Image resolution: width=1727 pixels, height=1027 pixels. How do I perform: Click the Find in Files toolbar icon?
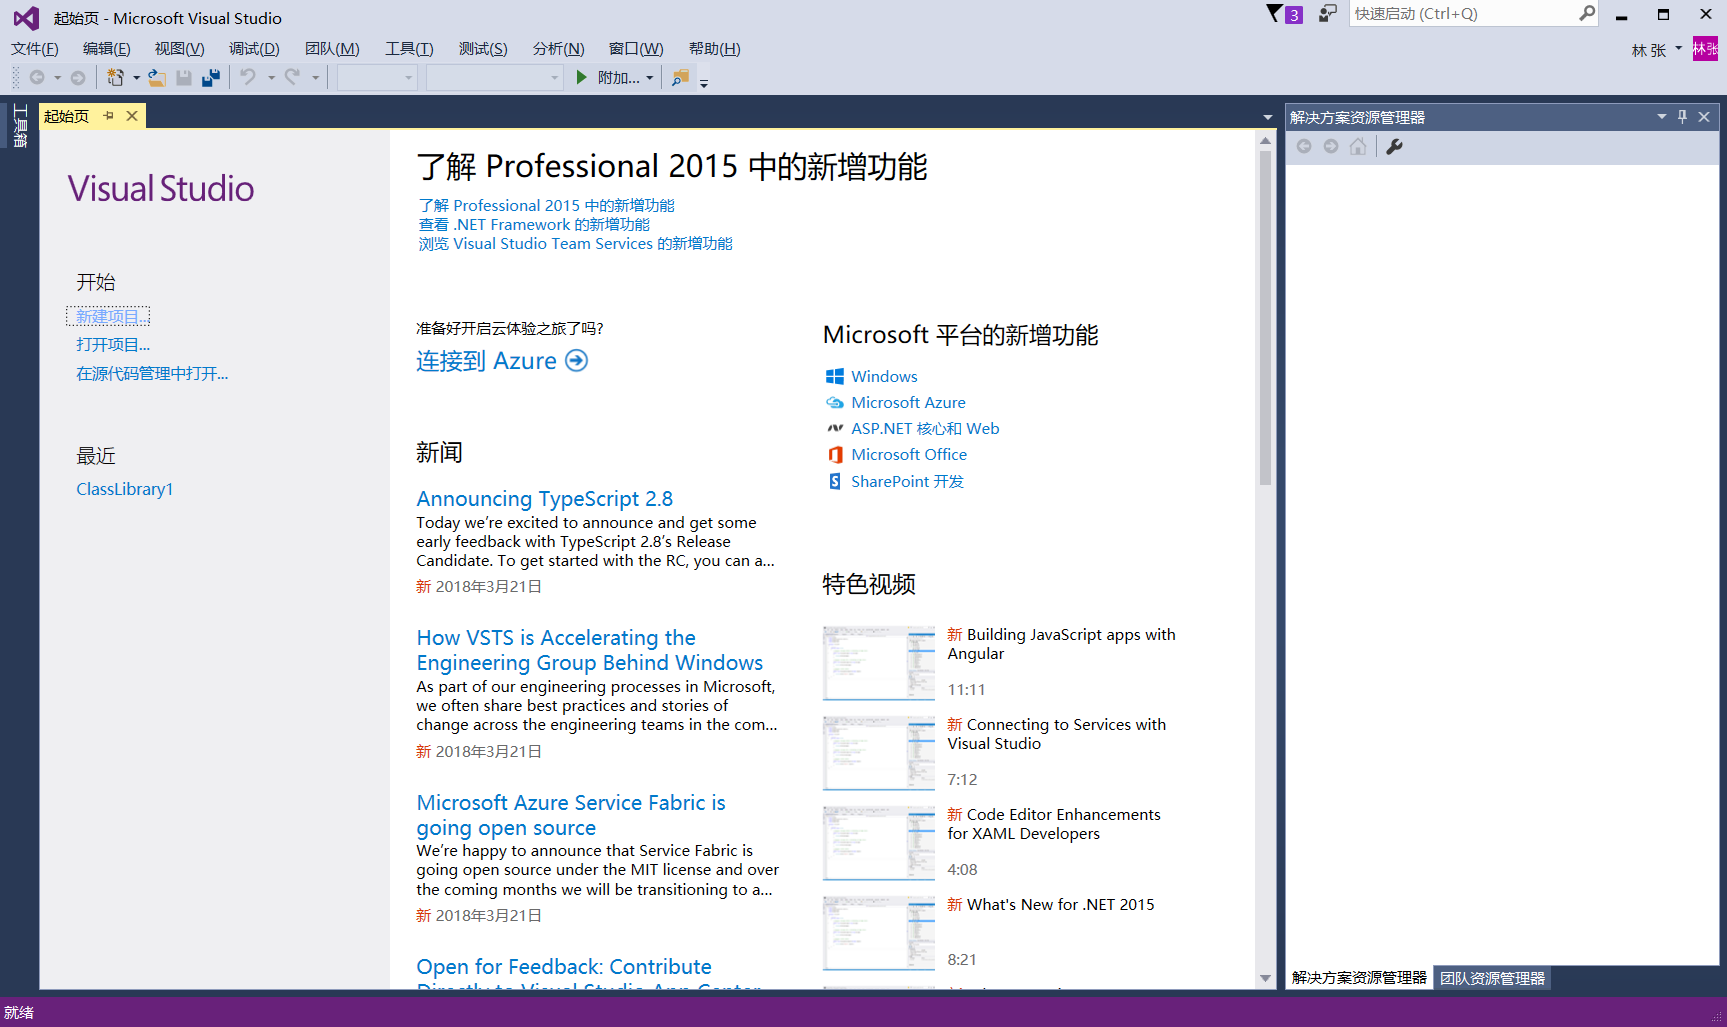click(x=680, y=77)
